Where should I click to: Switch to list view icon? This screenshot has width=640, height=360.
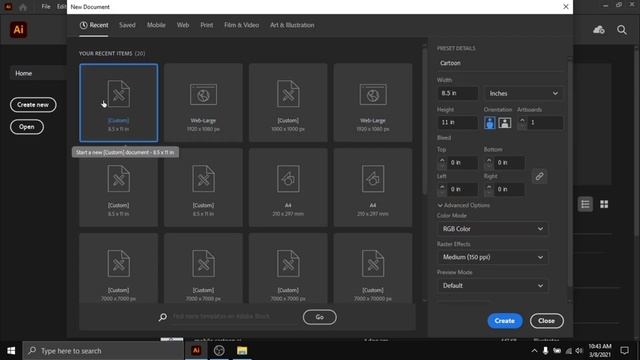pyautogui.click(x=585, y=204)
